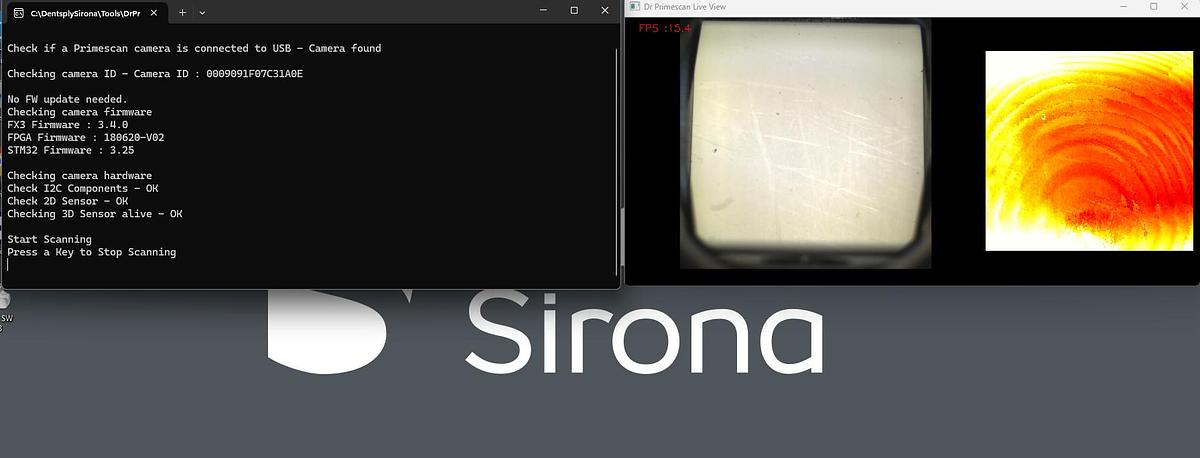
Task: Click the Camera ID line in terminal
Action: pos(154,74)
